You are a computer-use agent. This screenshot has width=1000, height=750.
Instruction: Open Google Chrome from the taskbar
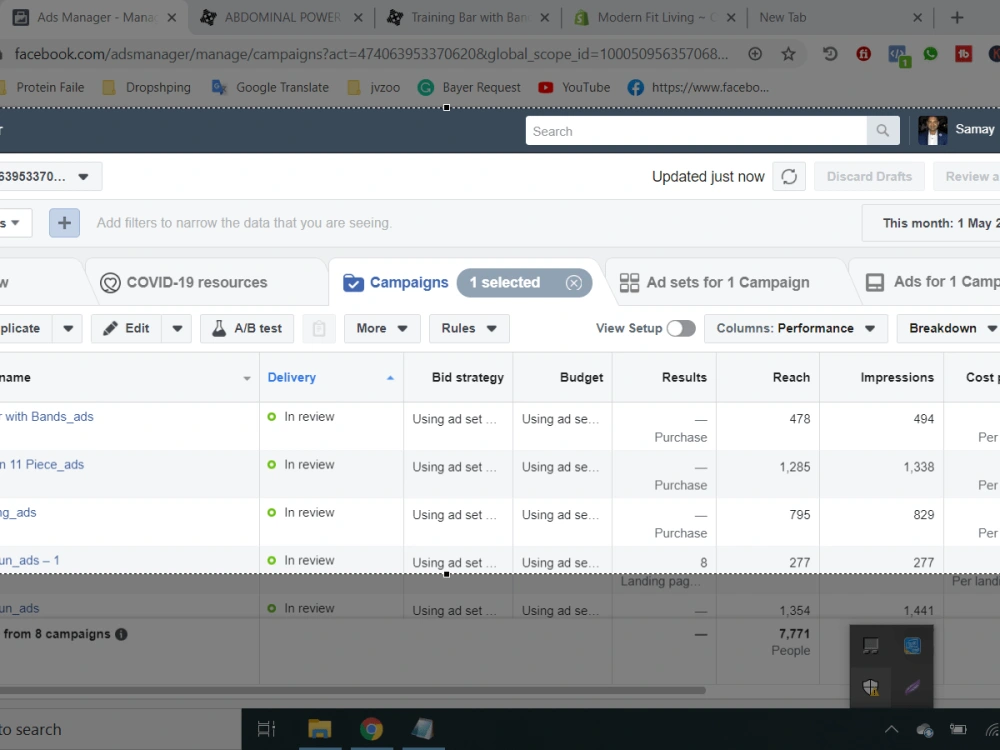371,728
